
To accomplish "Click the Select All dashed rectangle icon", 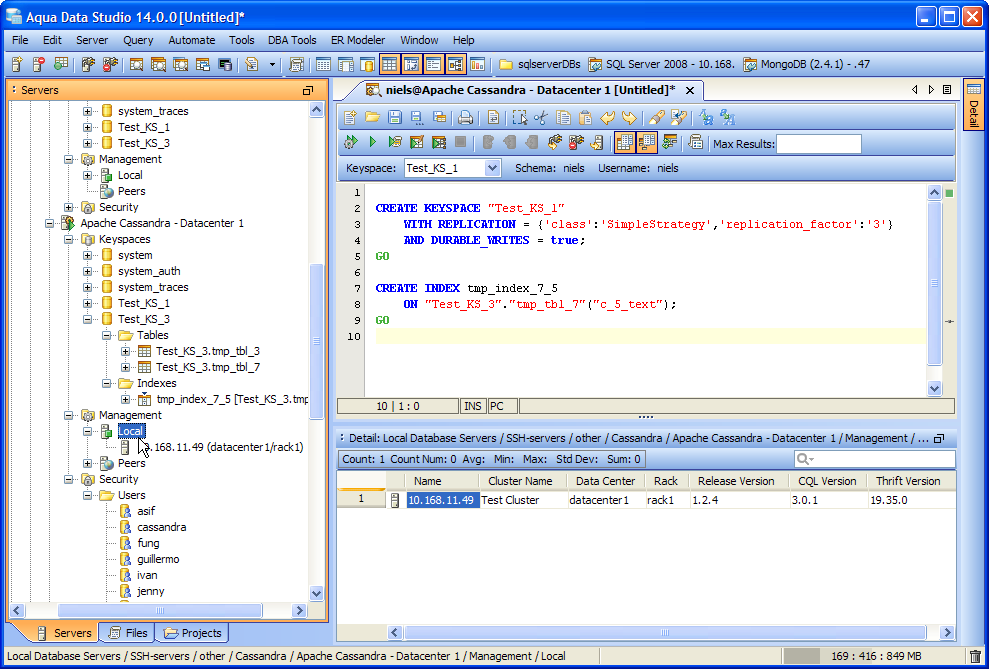I will pos(519,117).
